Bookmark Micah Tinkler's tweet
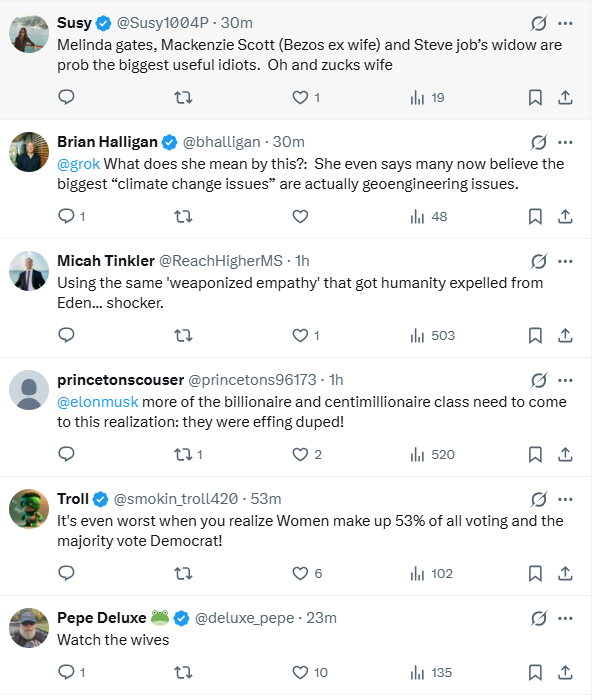This screenshot has width=601, height=700. click(535, 335)
